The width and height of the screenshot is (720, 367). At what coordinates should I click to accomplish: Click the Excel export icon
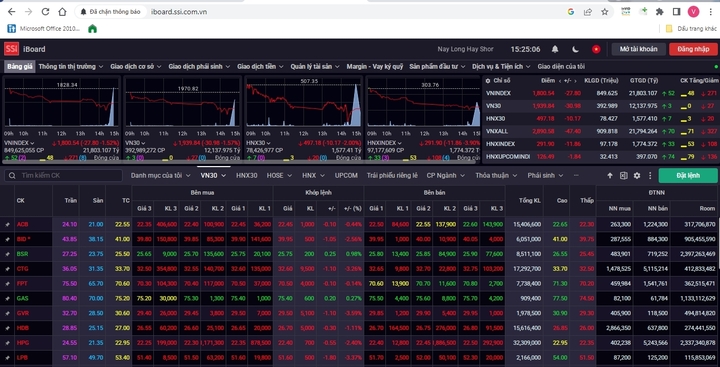click(624, 175)
